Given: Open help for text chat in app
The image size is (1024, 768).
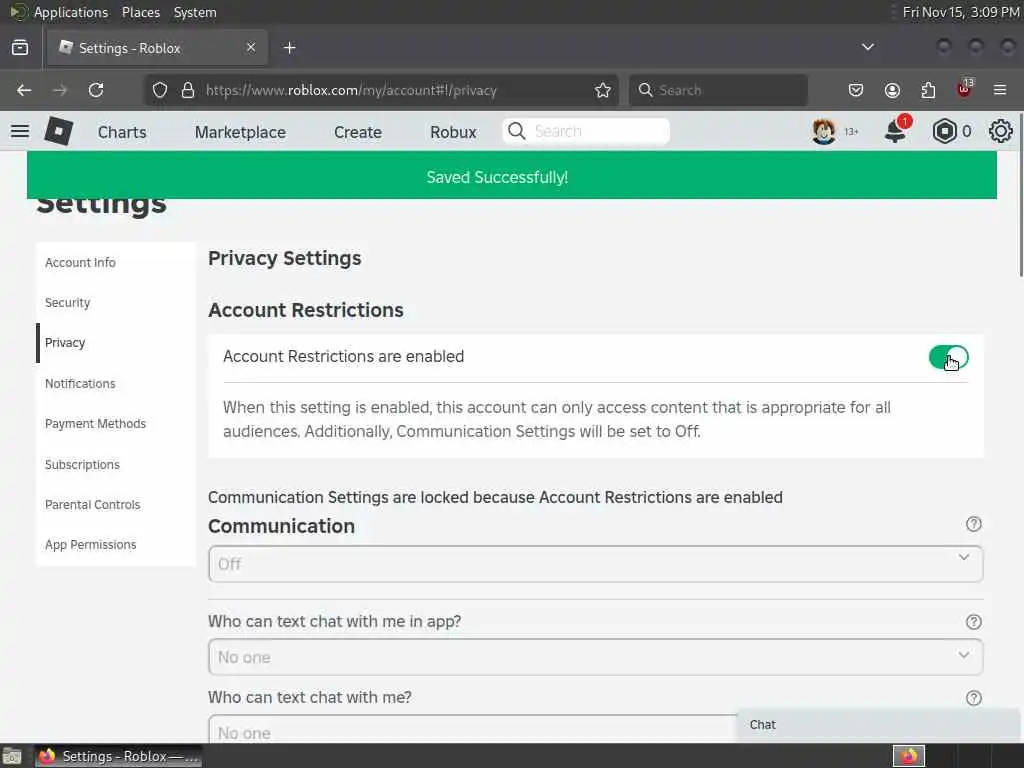Looking at the screenshot, I should (973, 622).
